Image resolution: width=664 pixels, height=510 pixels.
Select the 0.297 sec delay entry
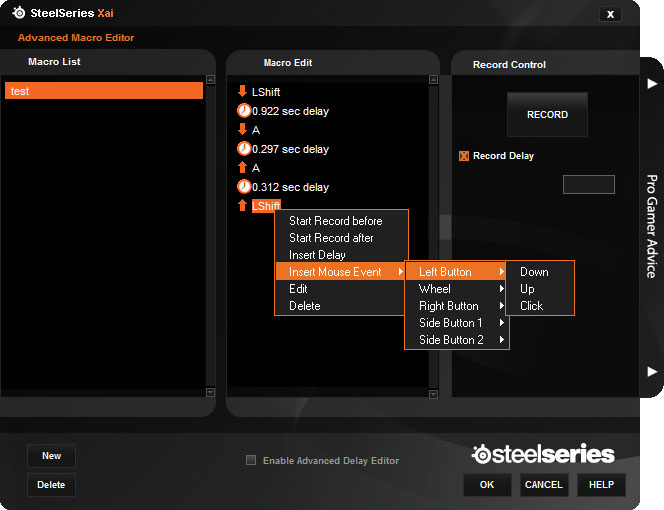[290, 149]
